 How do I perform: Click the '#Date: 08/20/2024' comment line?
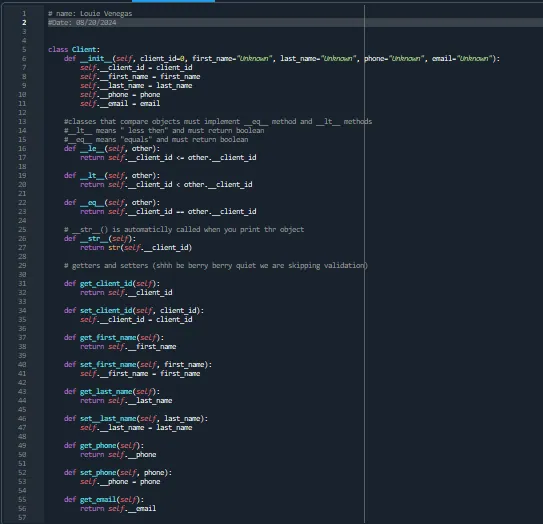82,23
